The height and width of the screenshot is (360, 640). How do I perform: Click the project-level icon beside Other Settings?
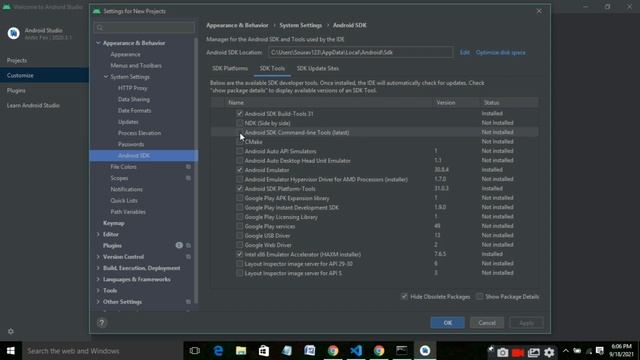(x=188, y=302)
